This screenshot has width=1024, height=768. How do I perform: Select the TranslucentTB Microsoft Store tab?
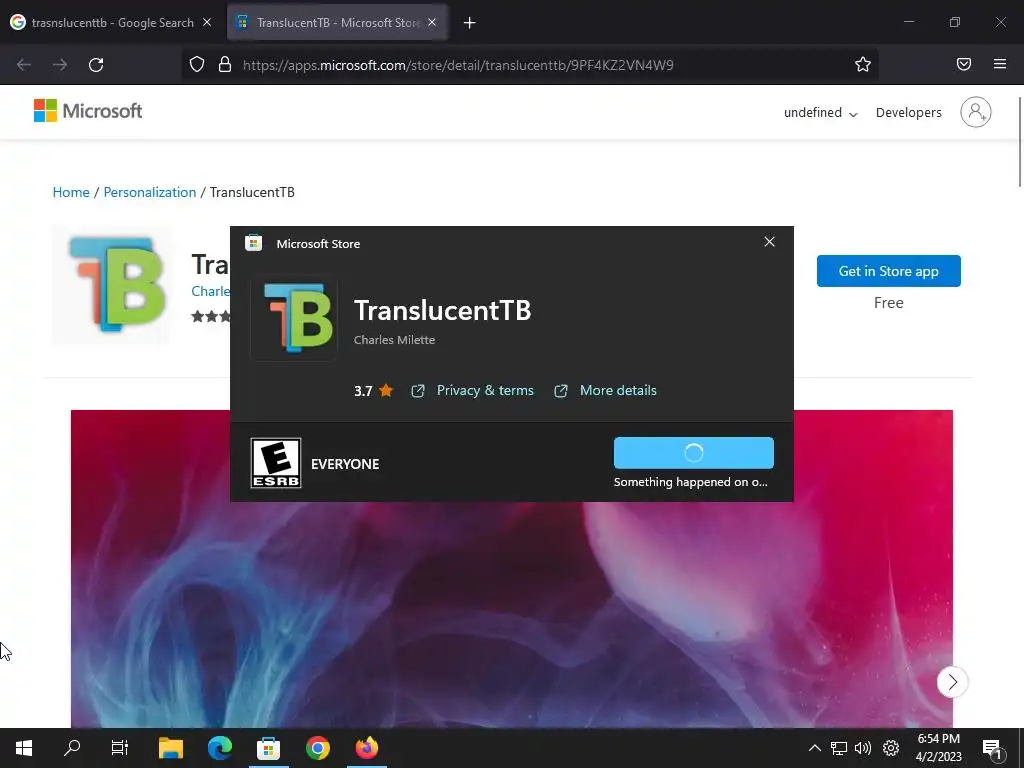pyautogui.click(x=337, y=23)
